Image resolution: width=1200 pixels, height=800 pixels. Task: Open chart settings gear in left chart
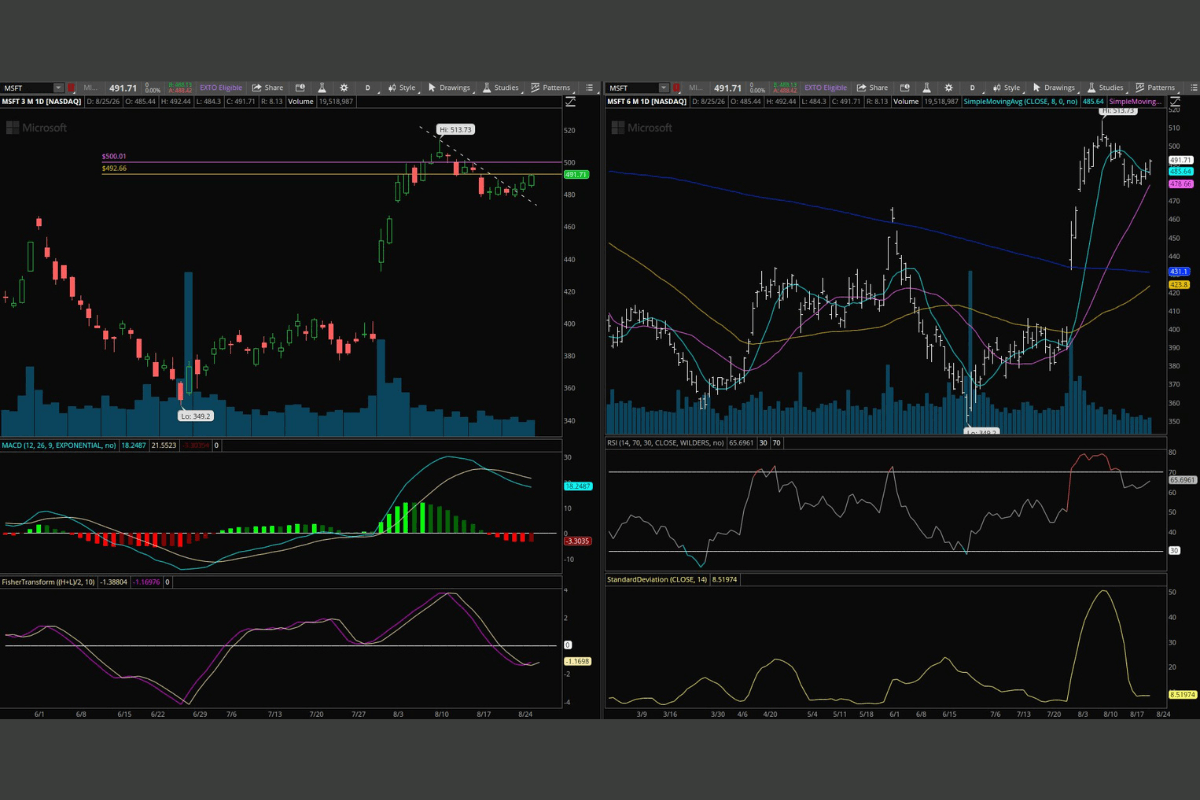(x=344, y=88)
